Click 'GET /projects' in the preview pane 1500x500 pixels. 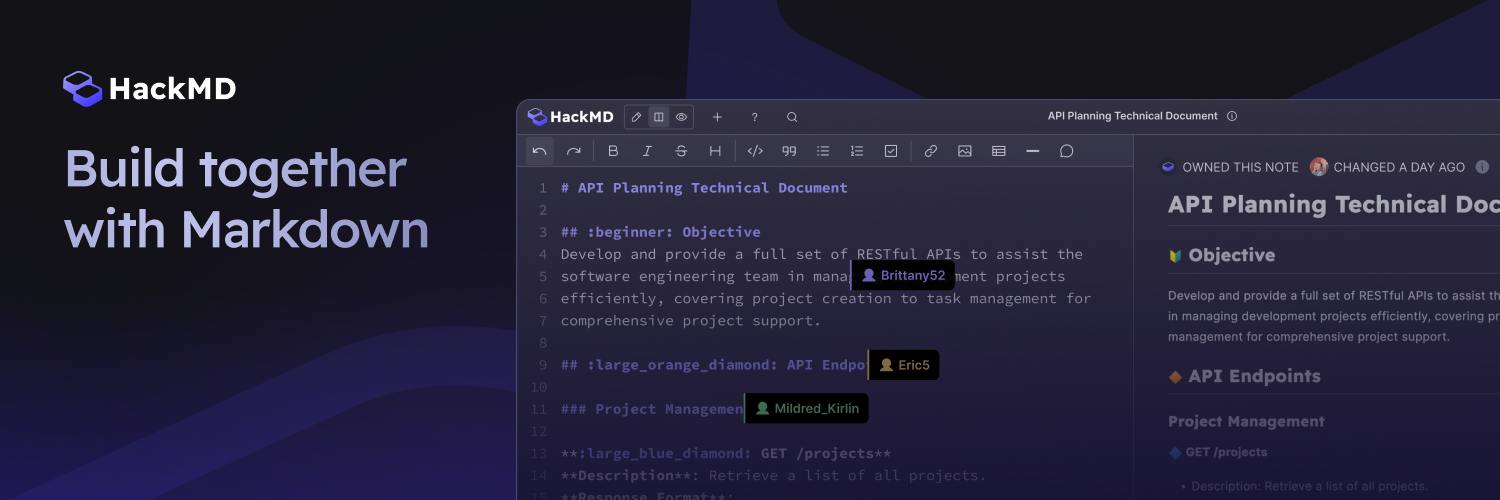pyautogui.click(x=1226, y=452)
